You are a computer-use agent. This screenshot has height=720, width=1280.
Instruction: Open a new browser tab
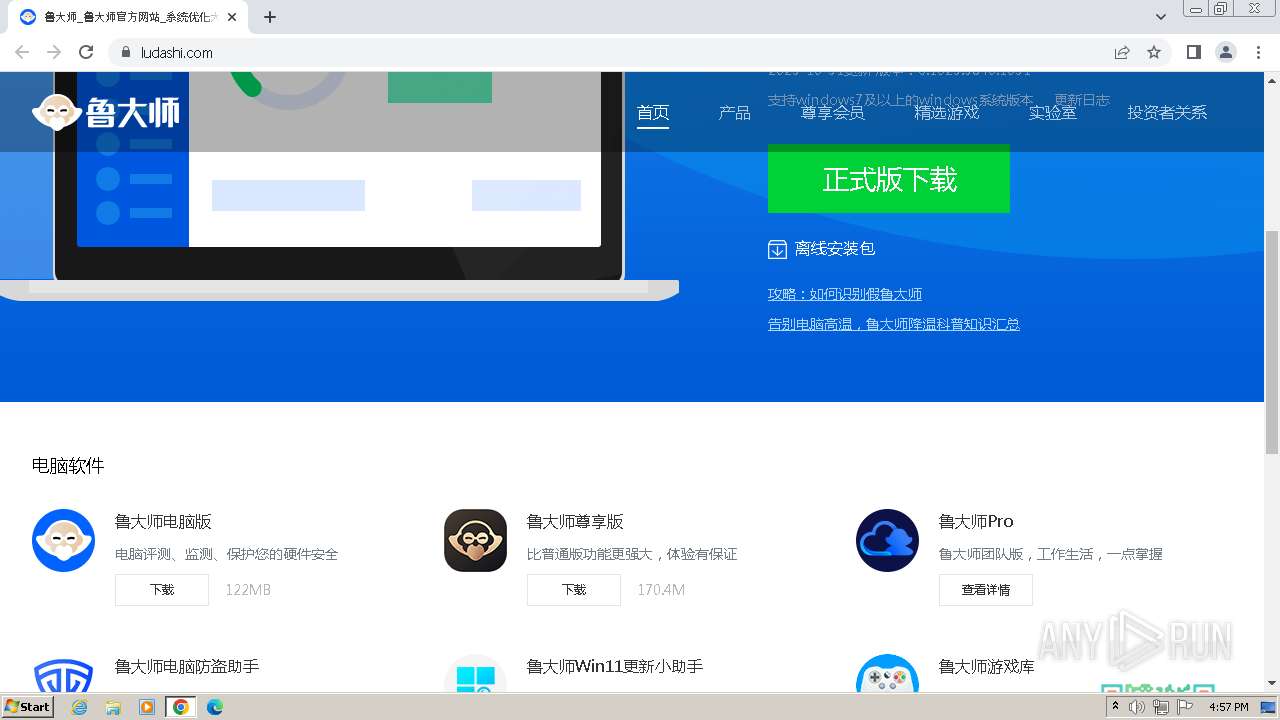click(270, 17)
